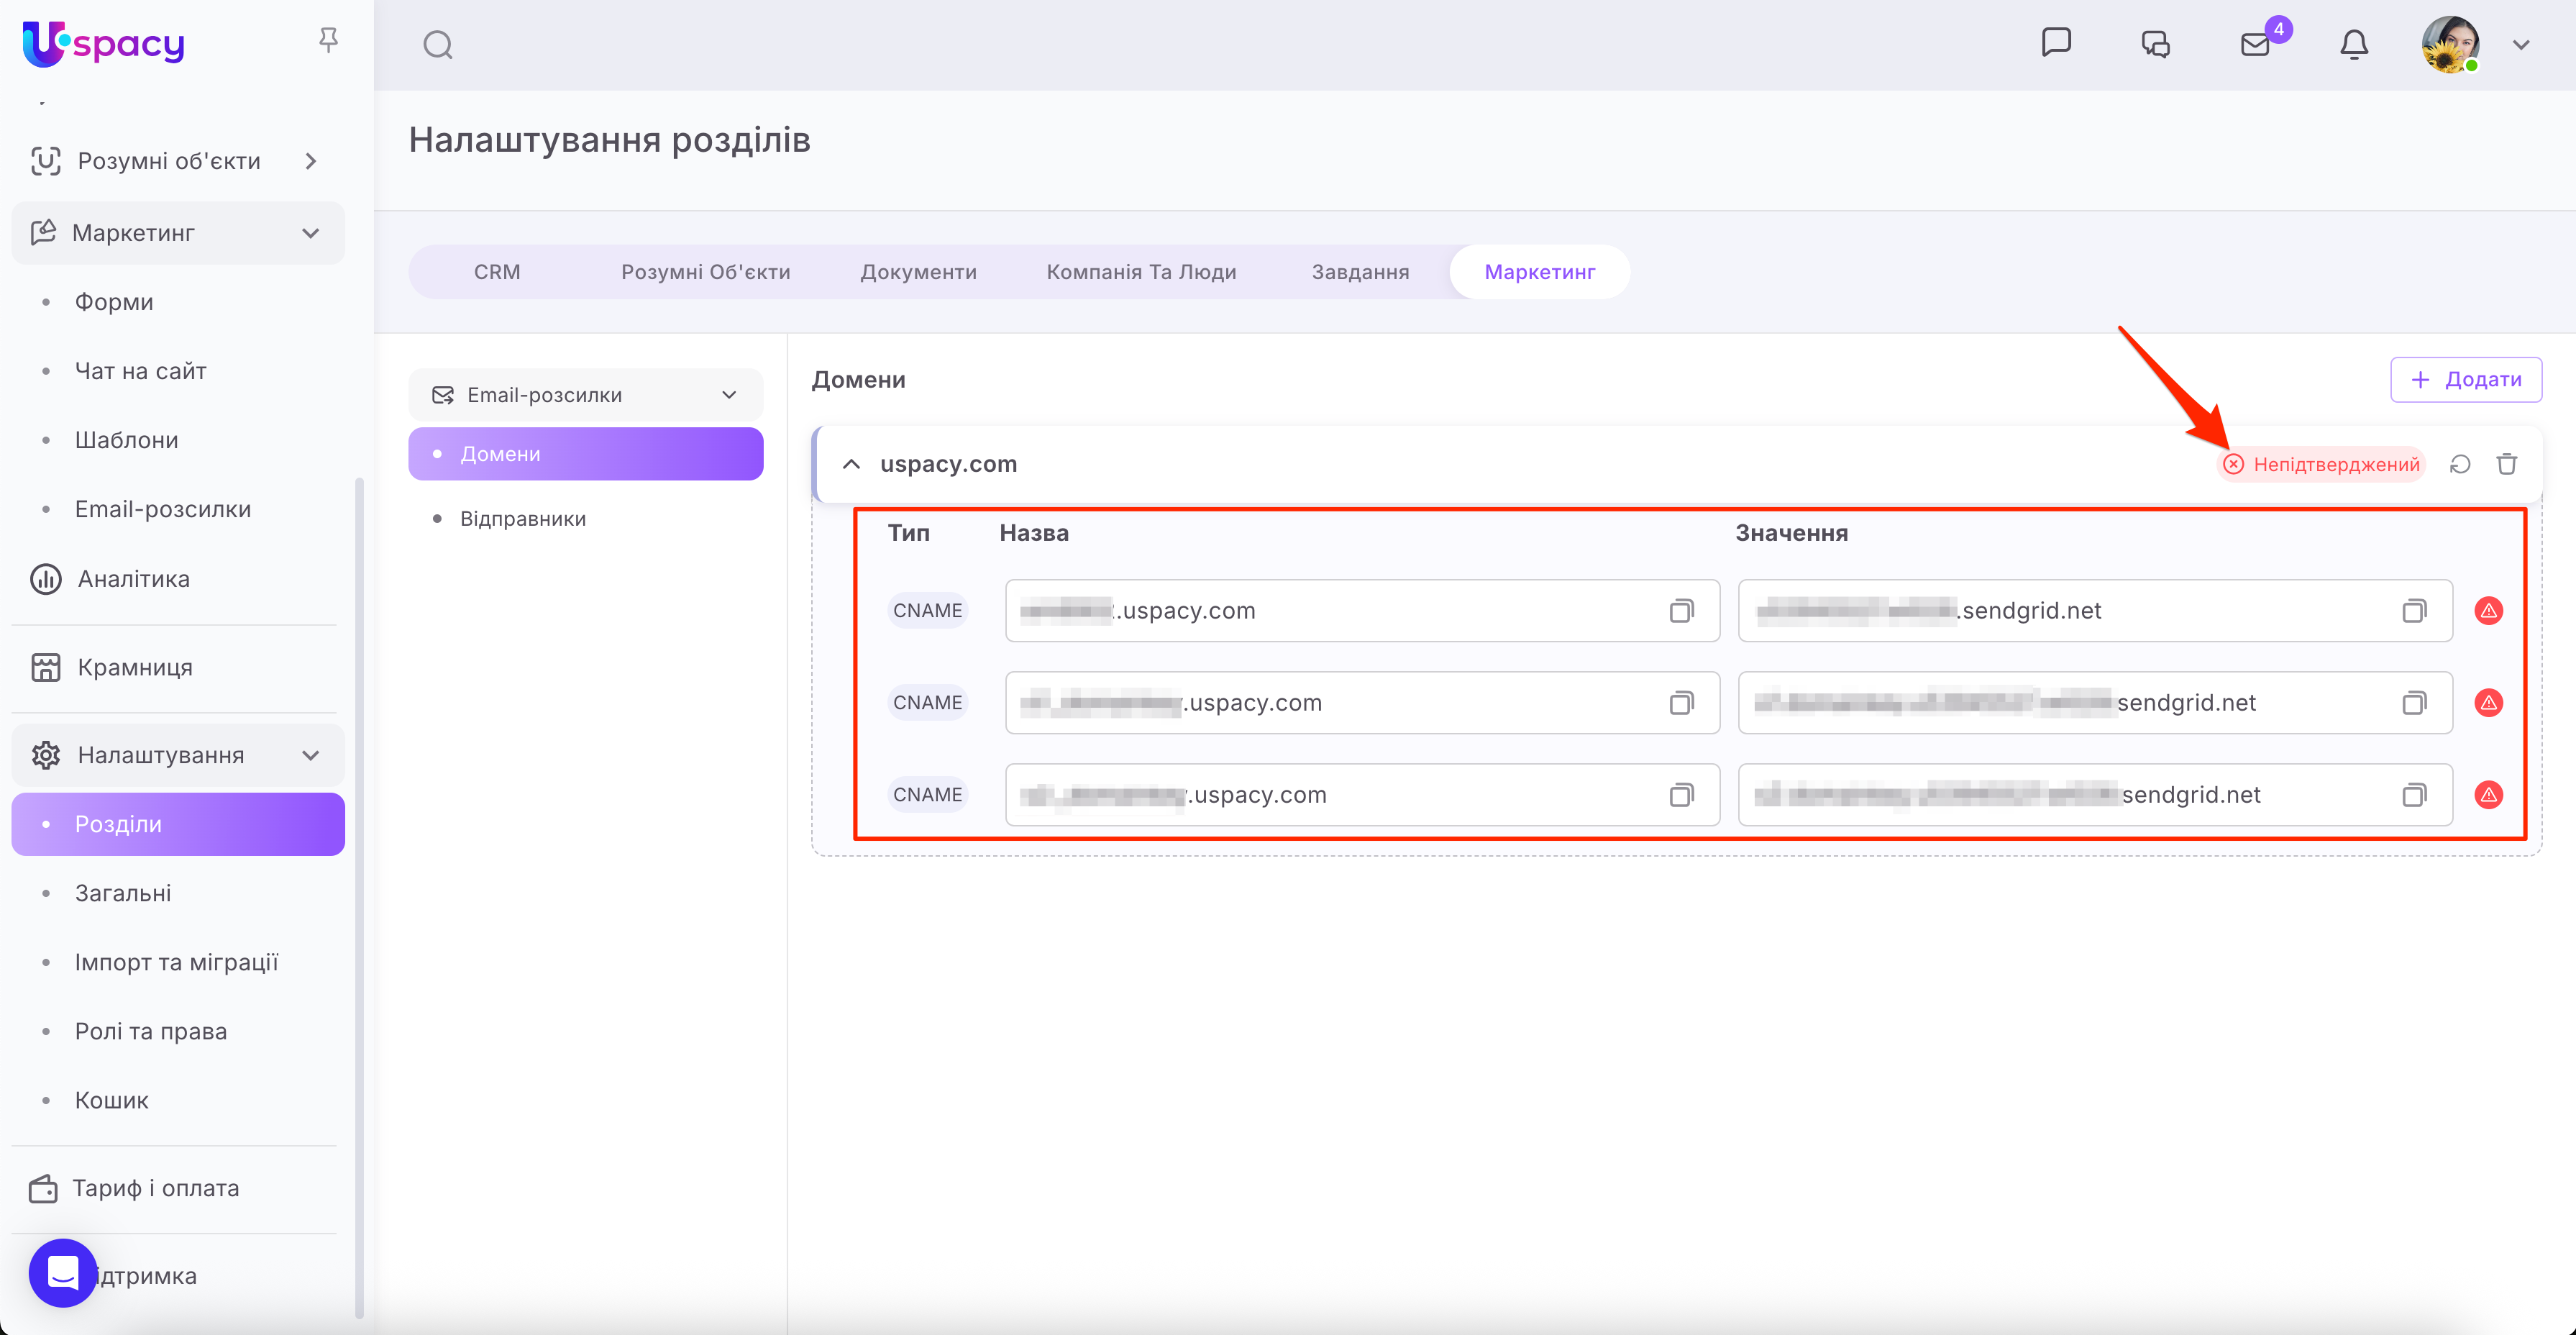Image resolution: width=2576 pixels, height=1335 pixels.
Task: Expand the Email-розсилки settings dropdown
Action: pyautogui.click(x=729, y=395)
